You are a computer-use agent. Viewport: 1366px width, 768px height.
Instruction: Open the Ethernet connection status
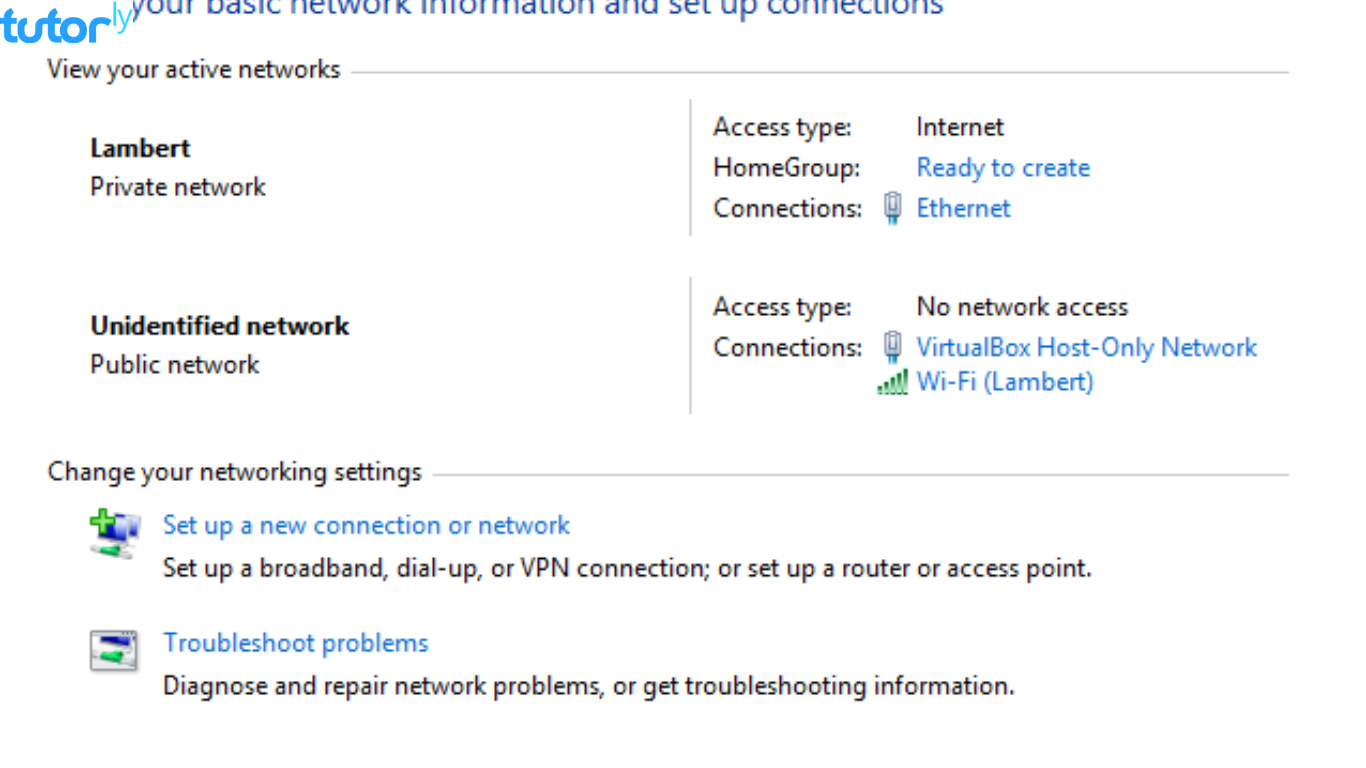963,208
